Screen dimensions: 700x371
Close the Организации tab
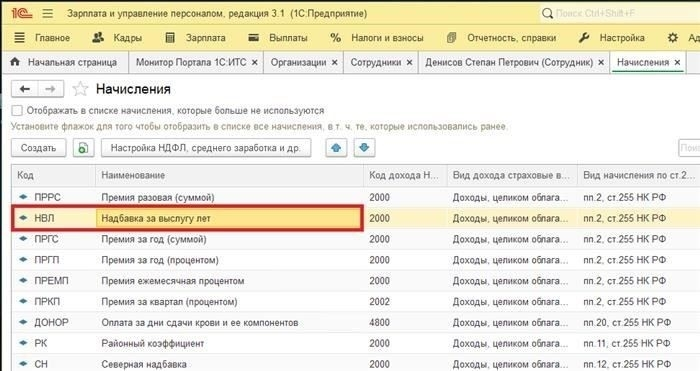(x=334, y=63)
